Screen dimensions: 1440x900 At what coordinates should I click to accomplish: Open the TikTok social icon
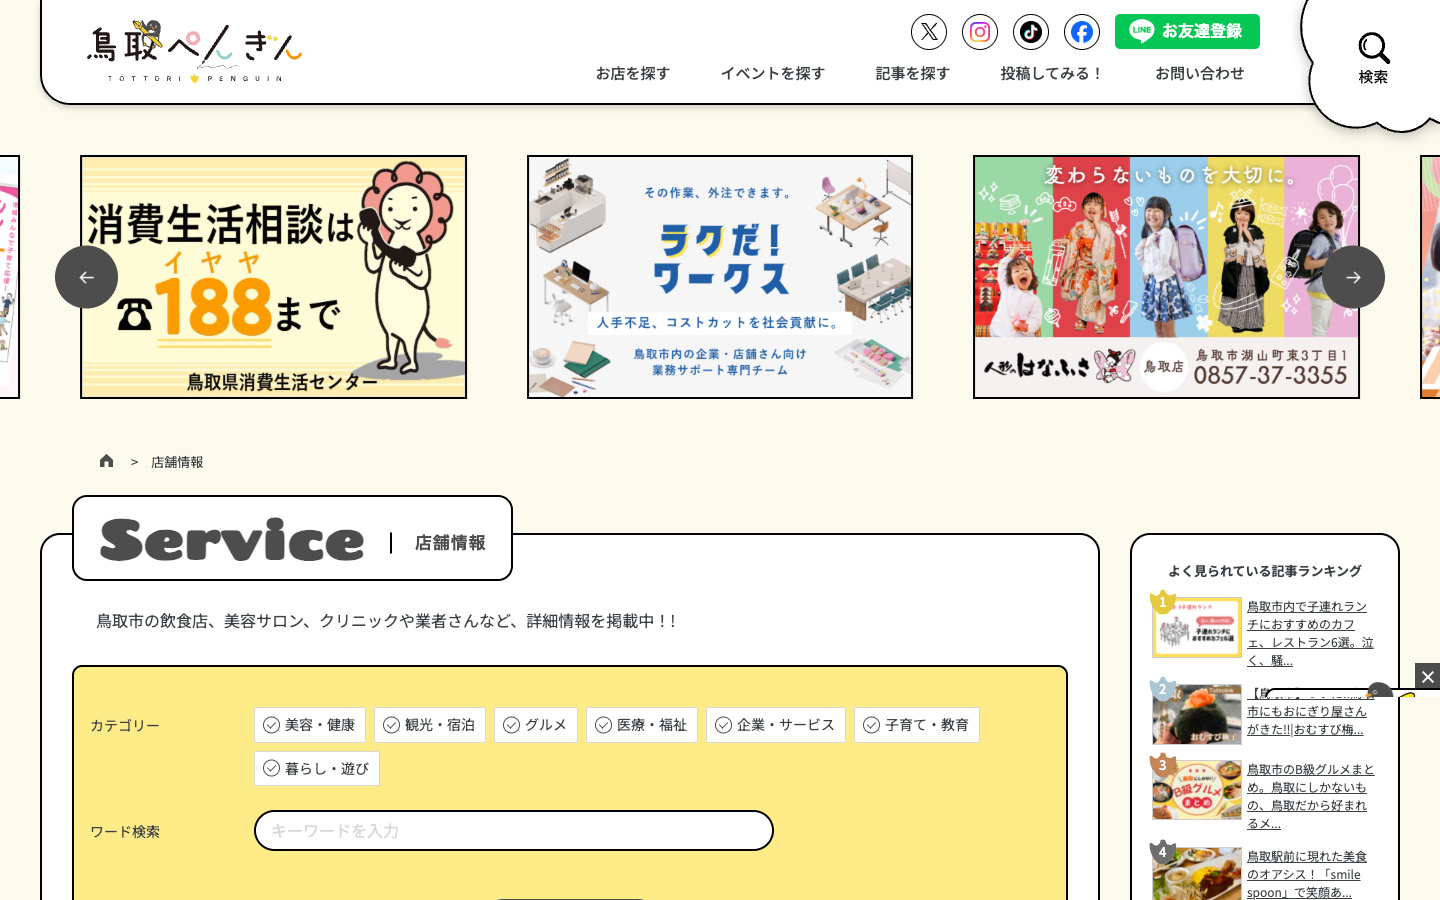tap(1031, 32)
